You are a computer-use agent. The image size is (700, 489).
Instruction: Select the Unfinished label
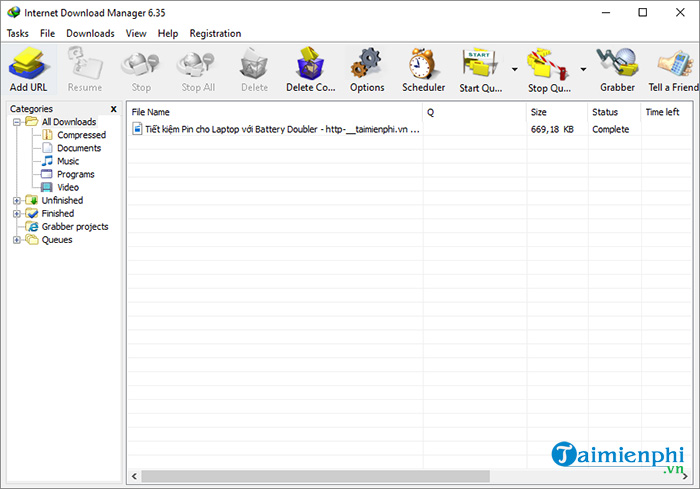tap(62, 200)
